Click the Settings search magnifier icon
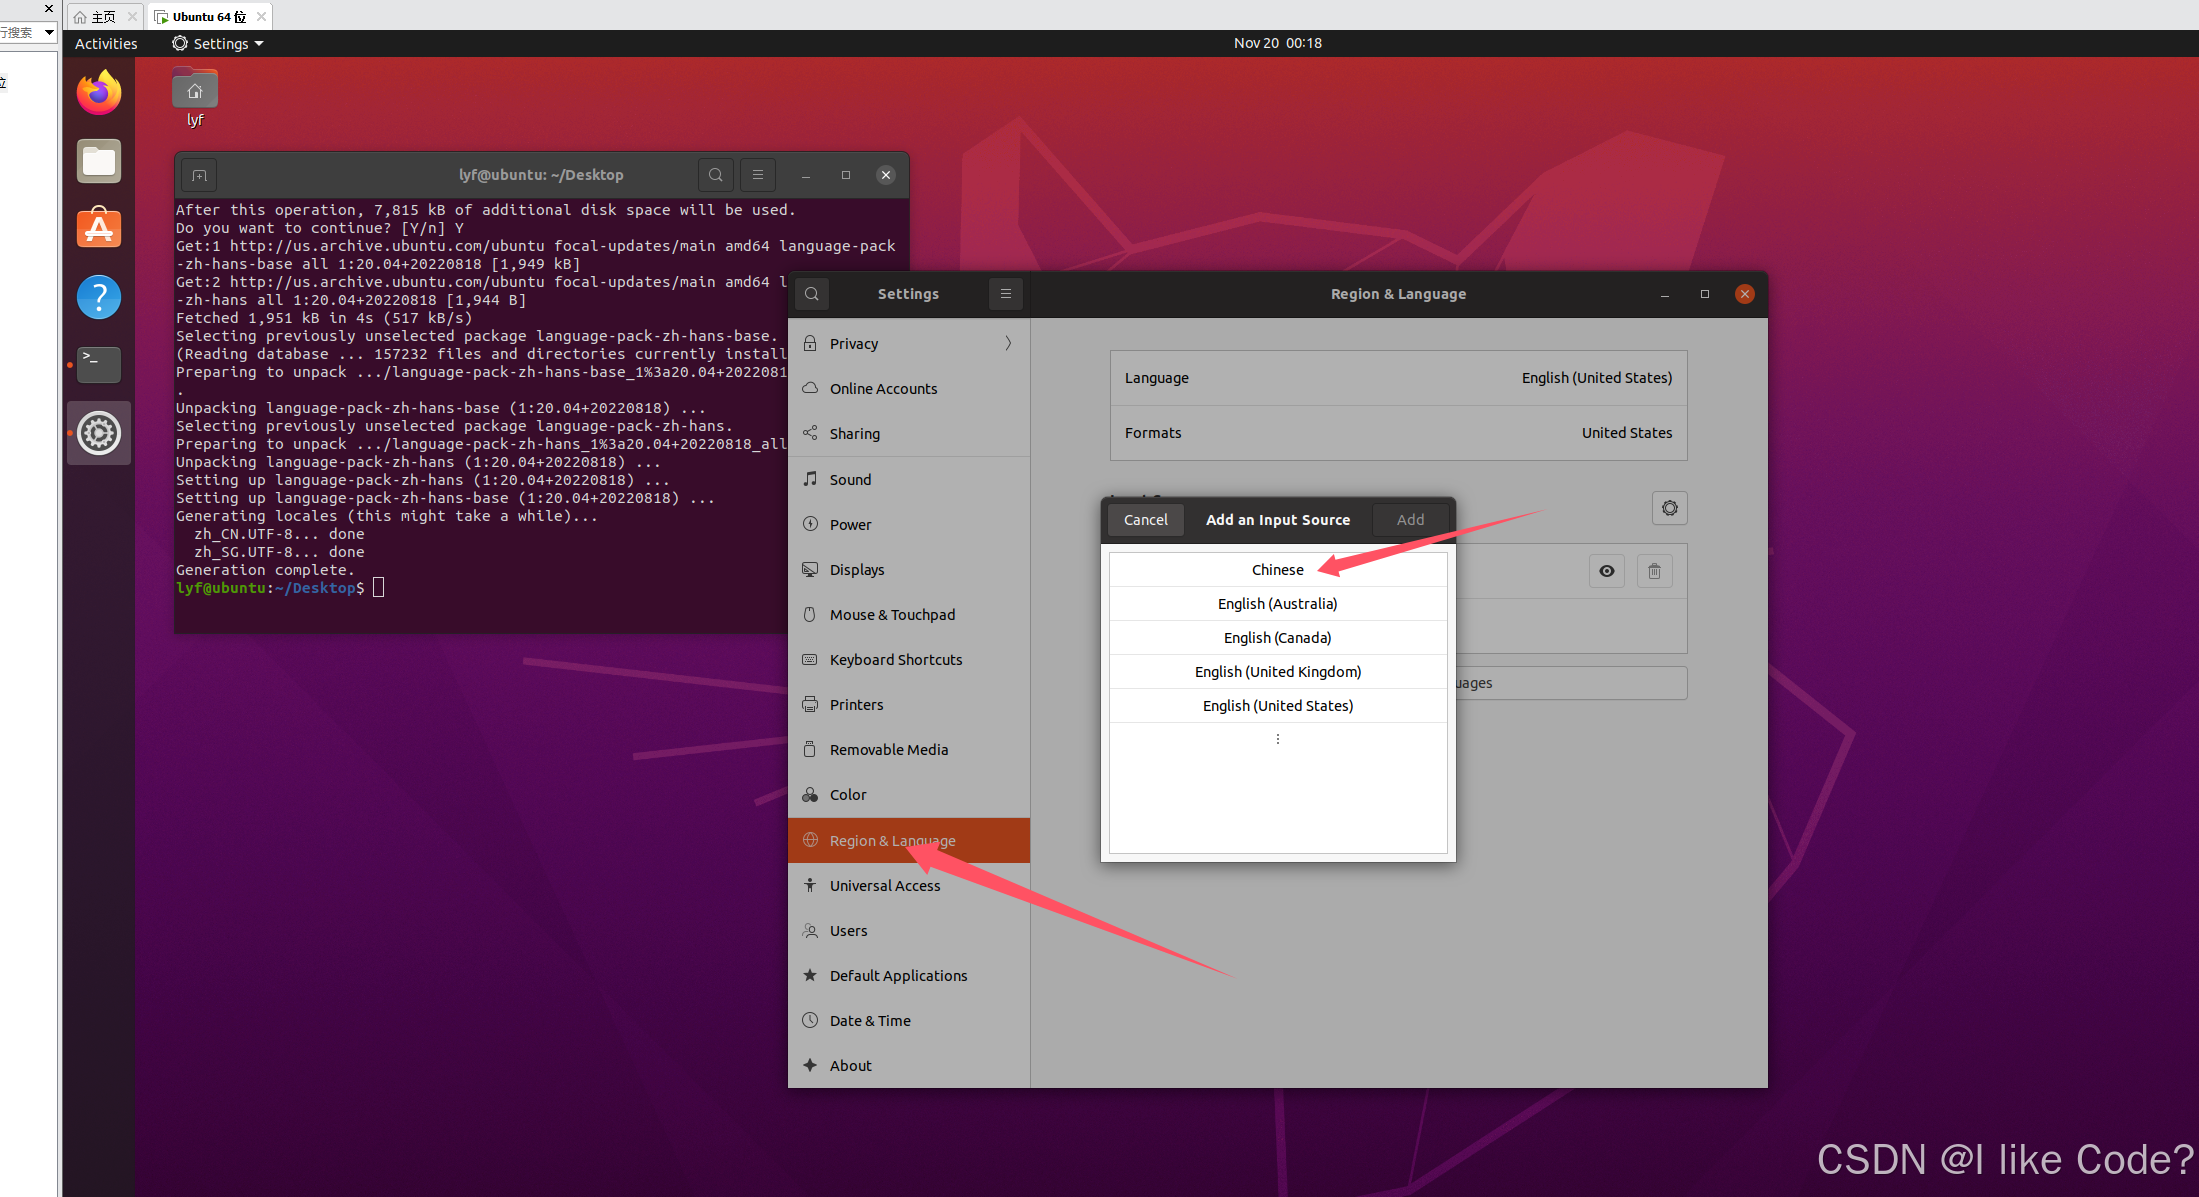This screenshot has width=2199, height=1197. click(x=812, y=294)
